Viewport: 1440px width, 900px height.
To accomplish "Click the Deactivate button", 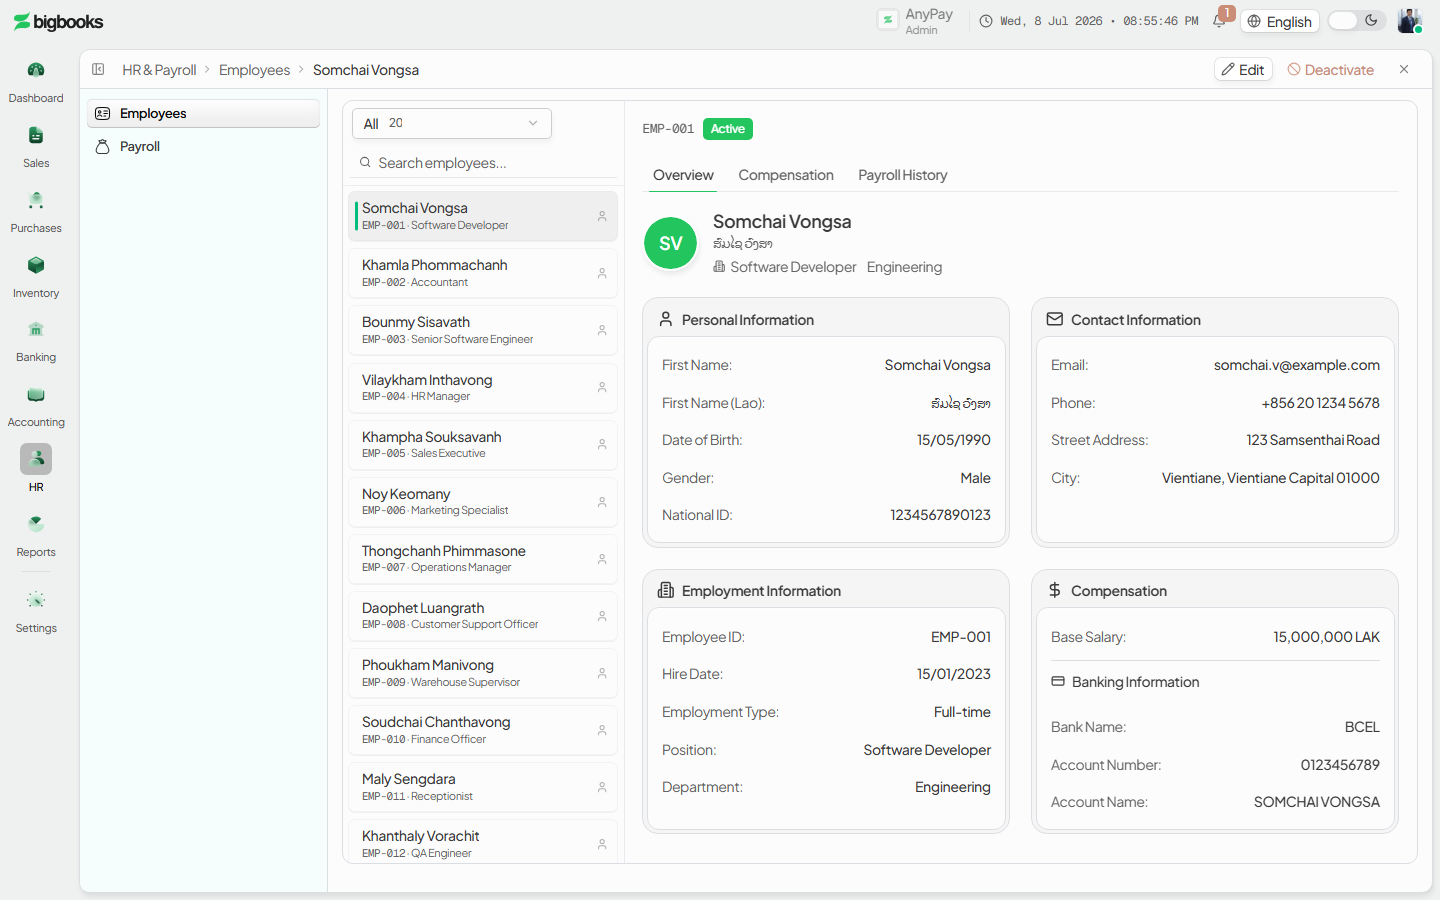I will (x=1331, y=69).
